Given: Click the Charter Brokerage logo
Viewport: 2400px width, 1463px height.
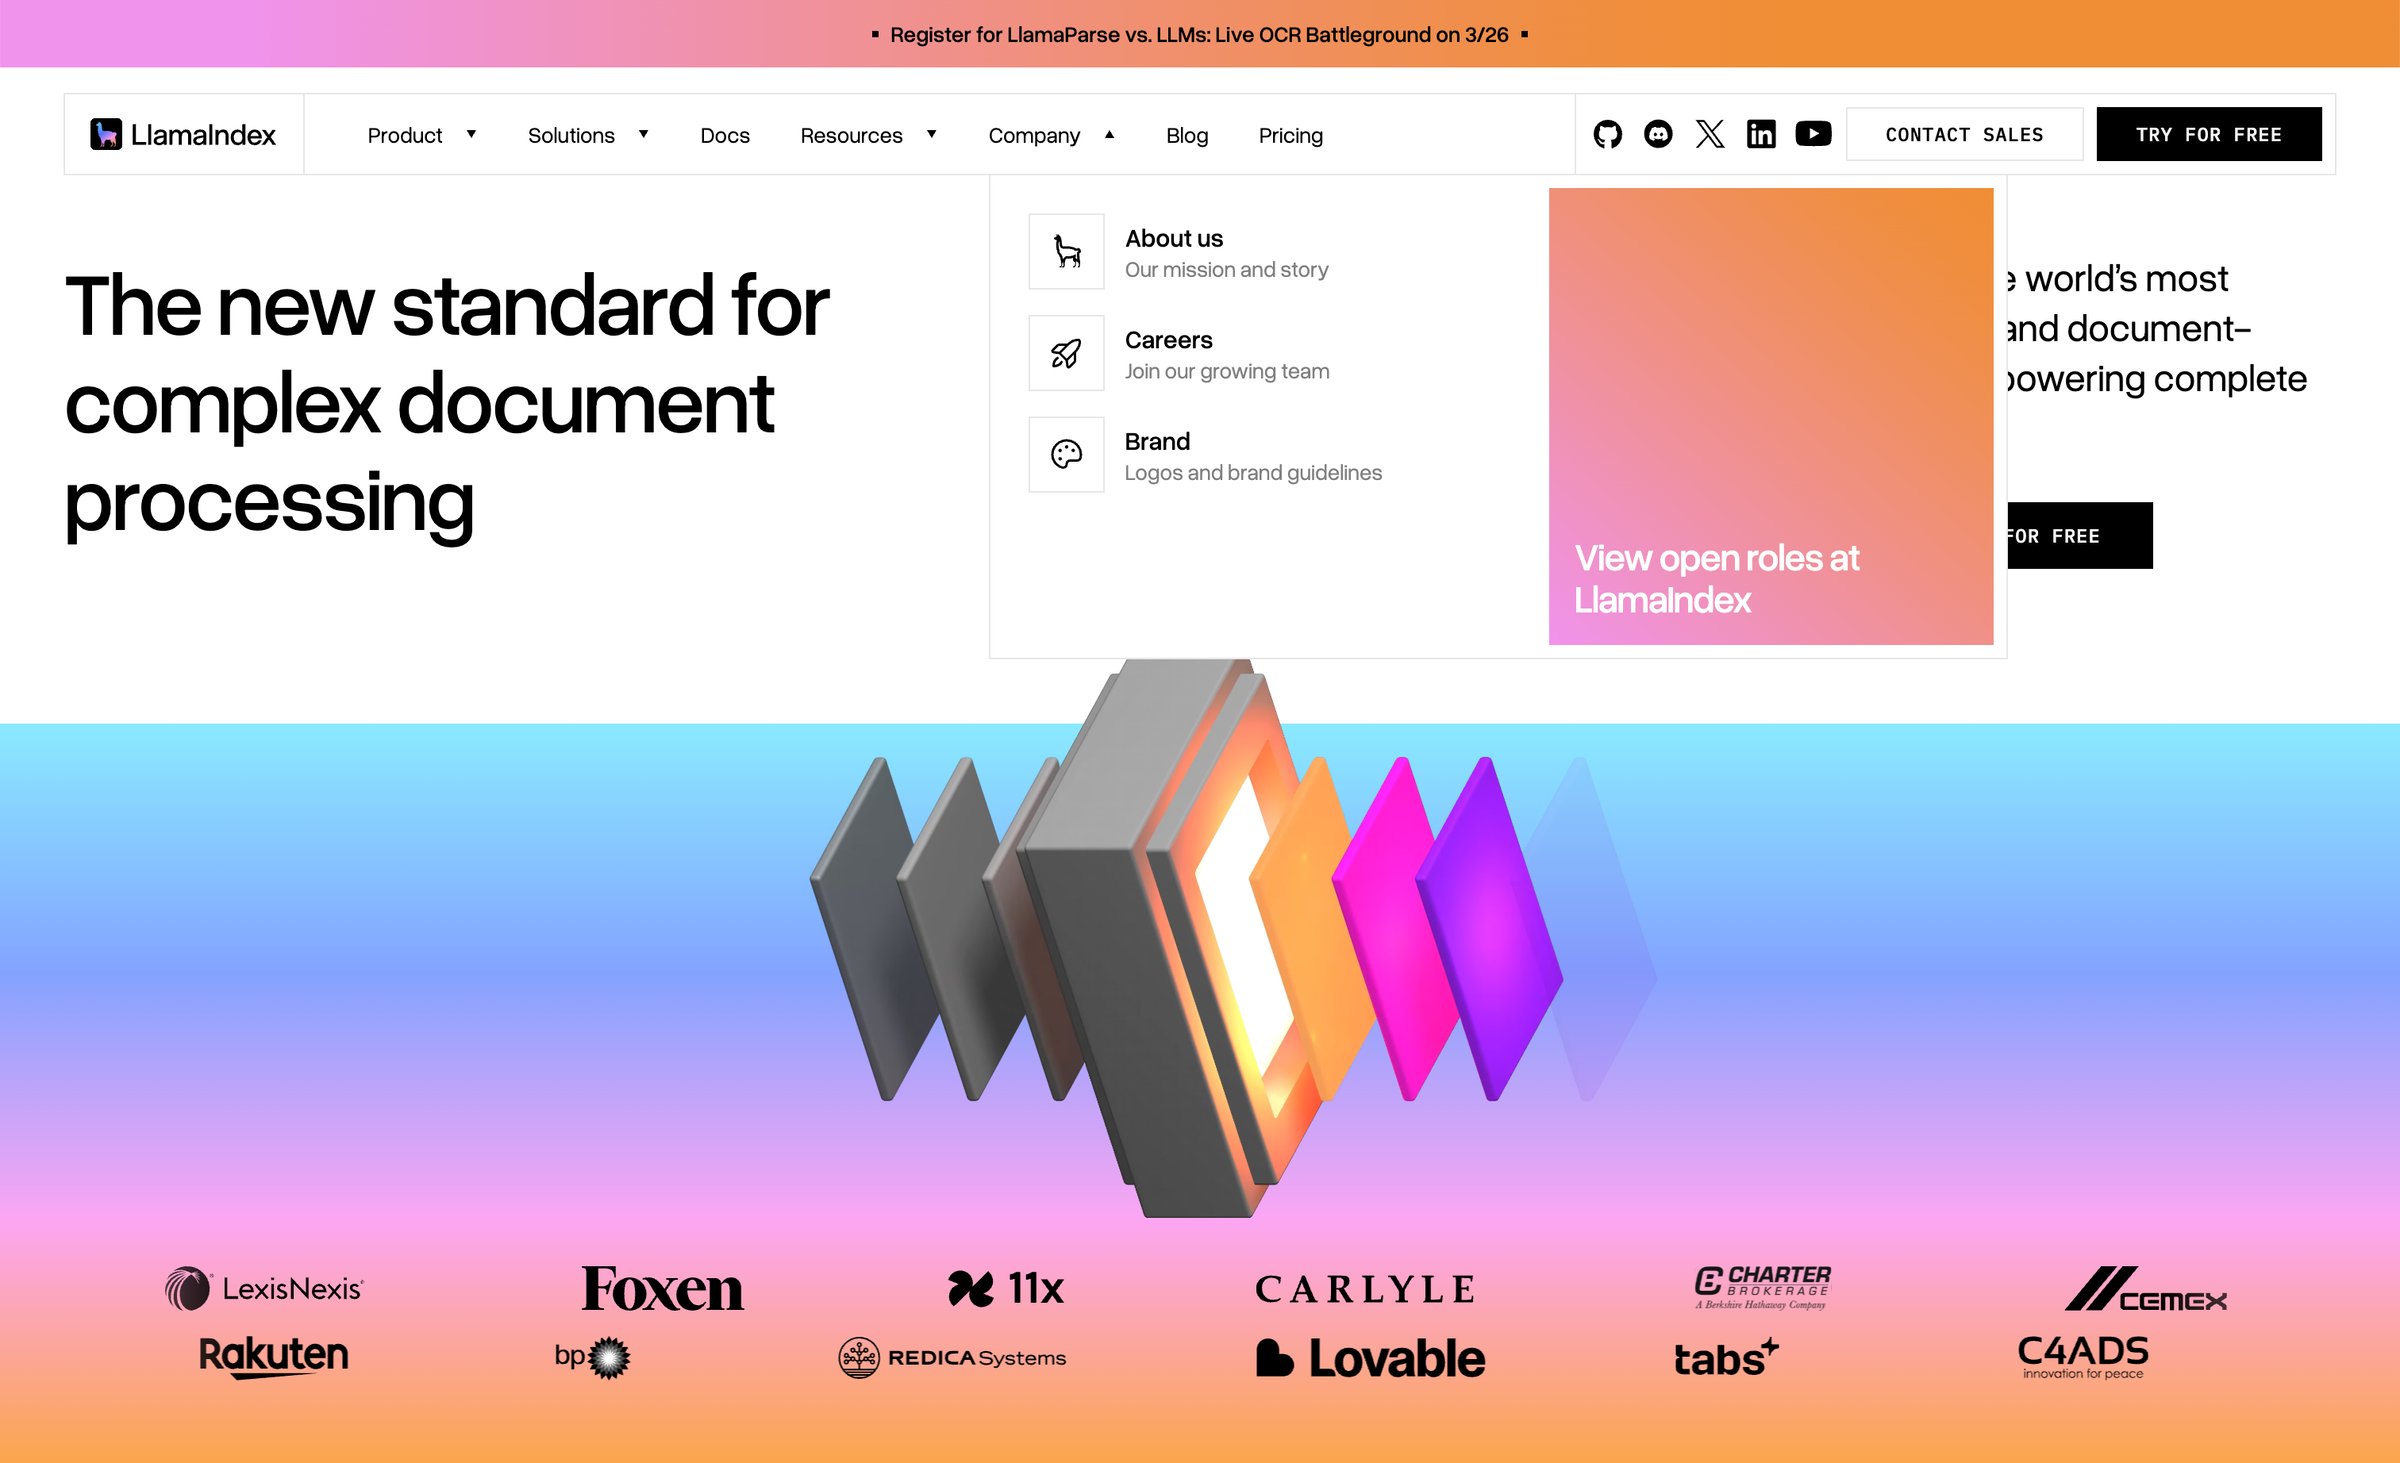Looking at the screenshot, I should (x=1762, y=1287).
